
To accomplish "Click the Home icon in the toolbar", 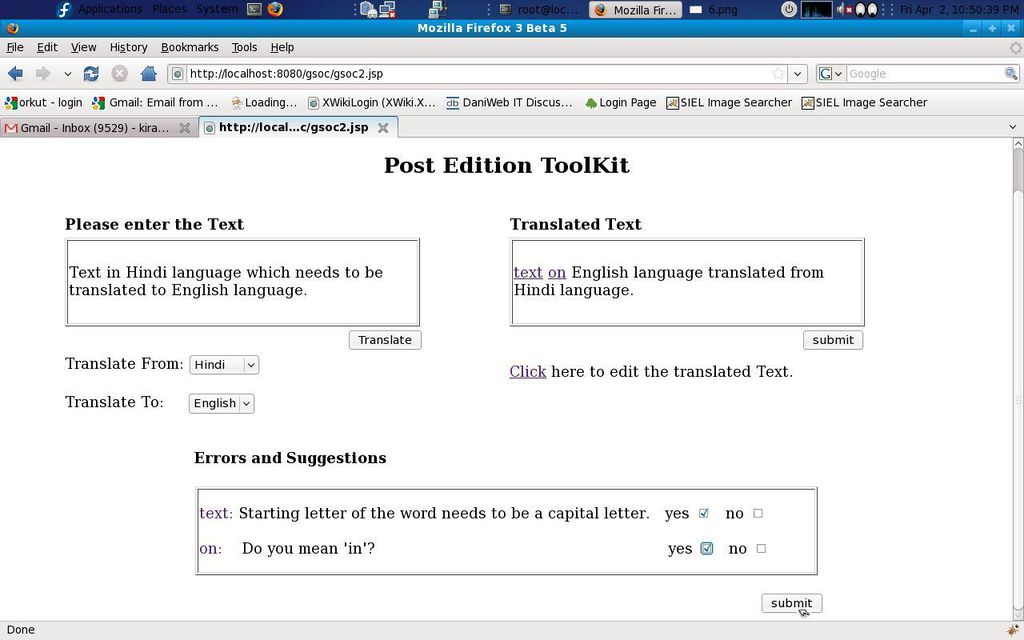I will click(149, 74).
